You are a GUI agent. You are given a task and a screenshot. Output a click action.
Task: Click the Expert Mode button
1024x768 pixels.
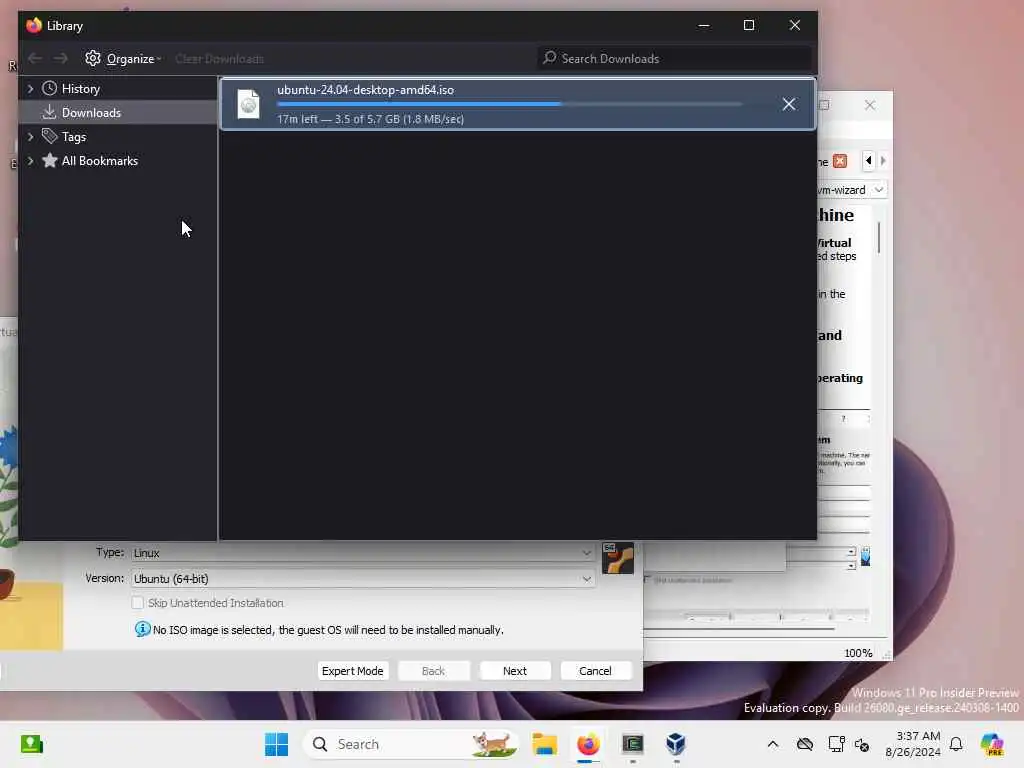pyautogui.click(x=353, y=671)
